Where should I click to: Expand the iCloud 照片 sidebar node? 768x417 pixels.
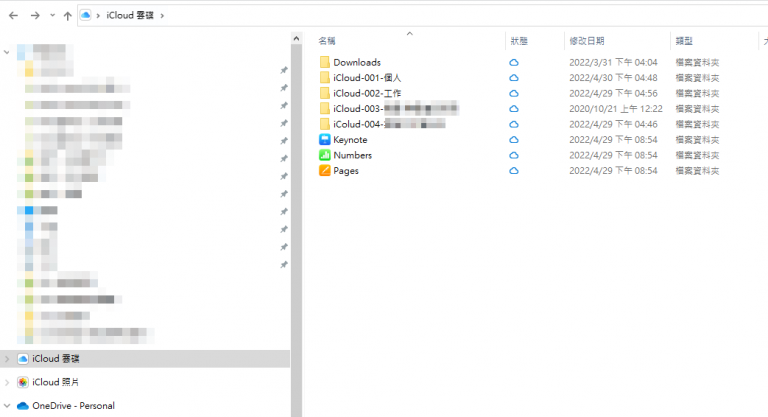[8, 382]
